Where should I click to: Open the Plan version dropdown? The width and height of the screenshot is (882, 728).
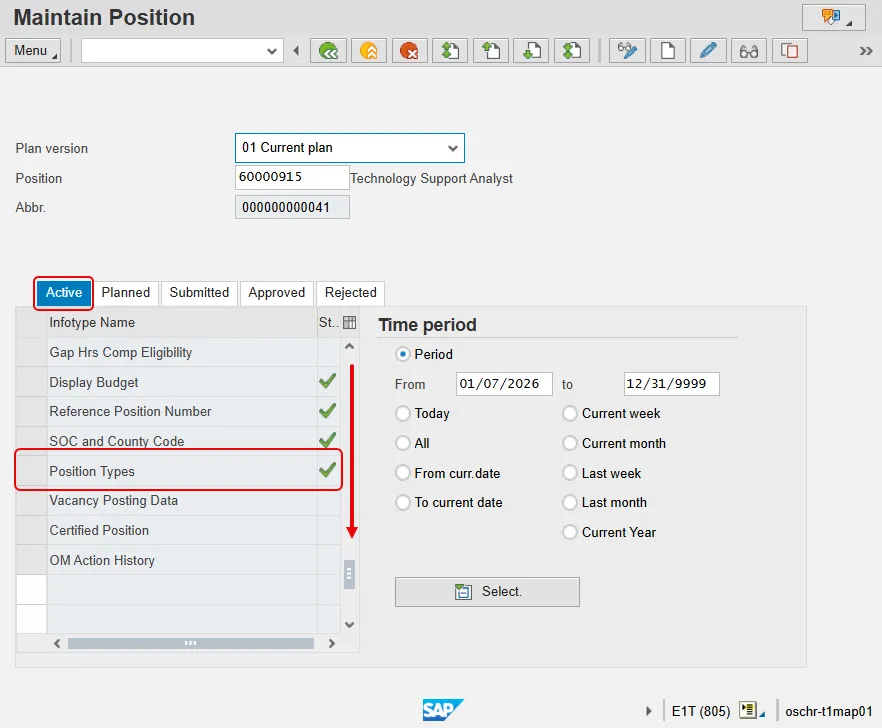(452, 149)
